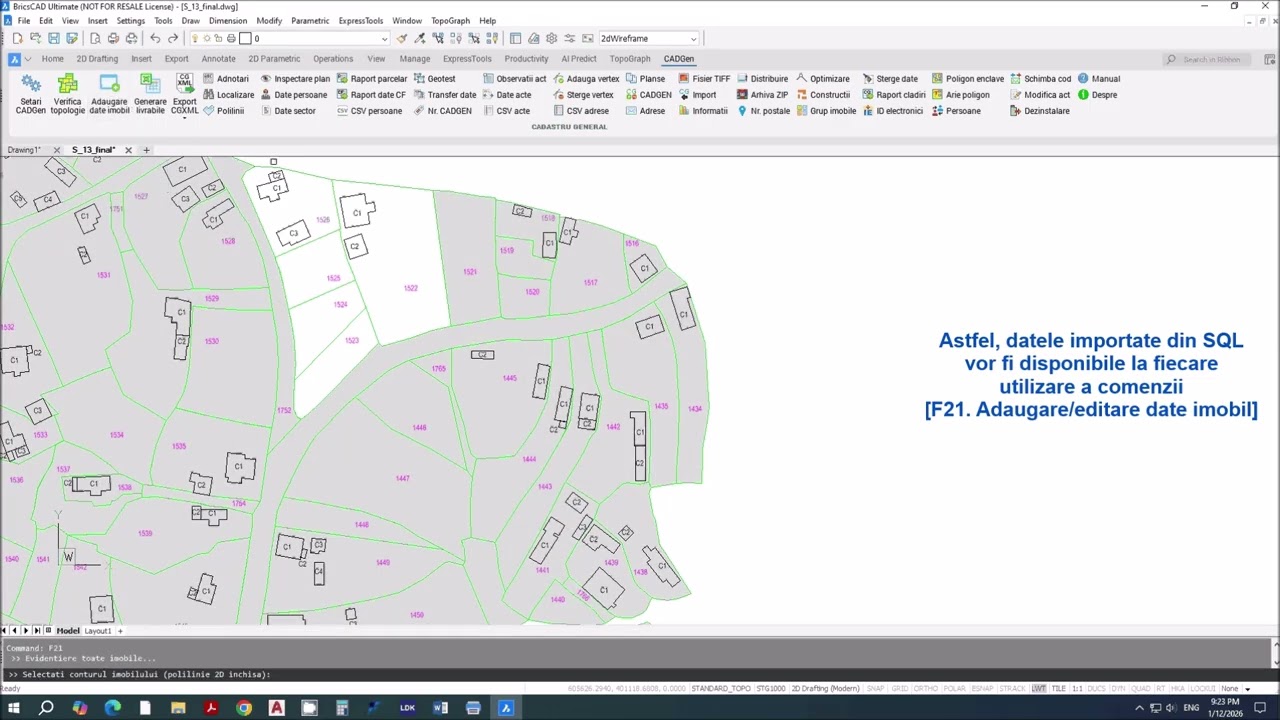Show hidden tray icons chevron

tap(1139, 708)
